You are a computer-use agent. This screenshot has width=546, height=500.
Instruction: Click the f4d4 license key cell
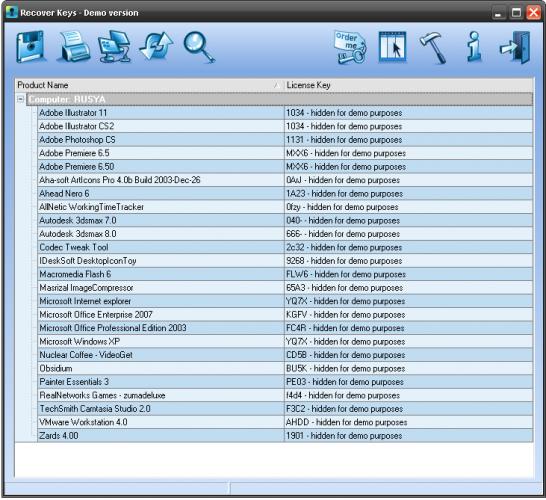coord(408,396)
